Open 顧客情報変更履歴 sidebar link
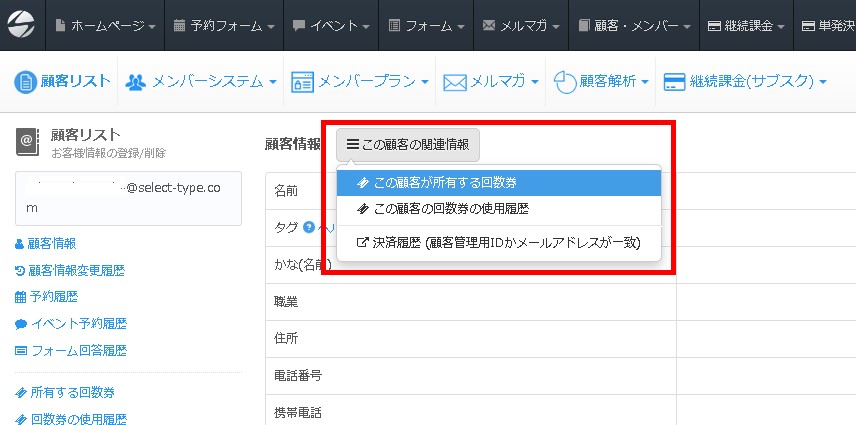The width and height of the screenshot is (856, 425). tap(76, 271)
